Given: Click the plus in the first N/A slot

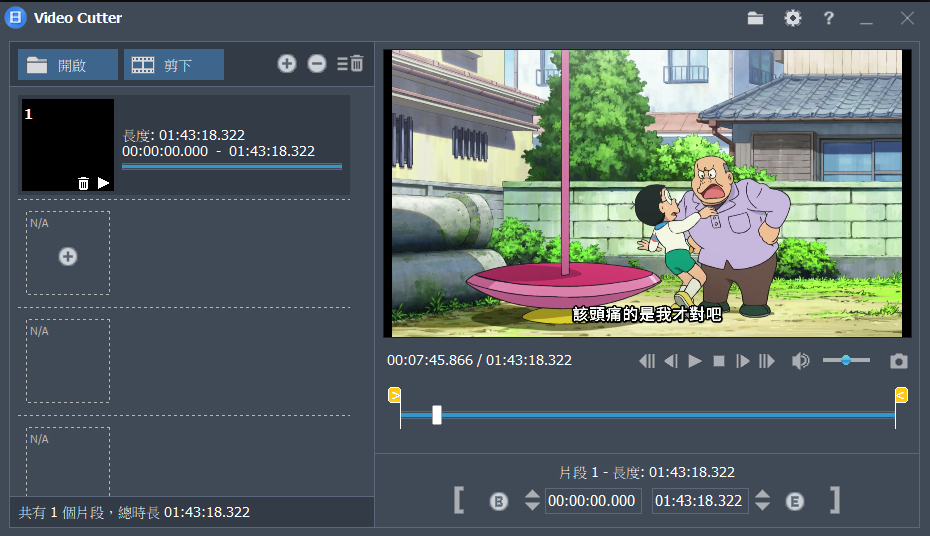Looking at the screenshot, I should point(68,257).
